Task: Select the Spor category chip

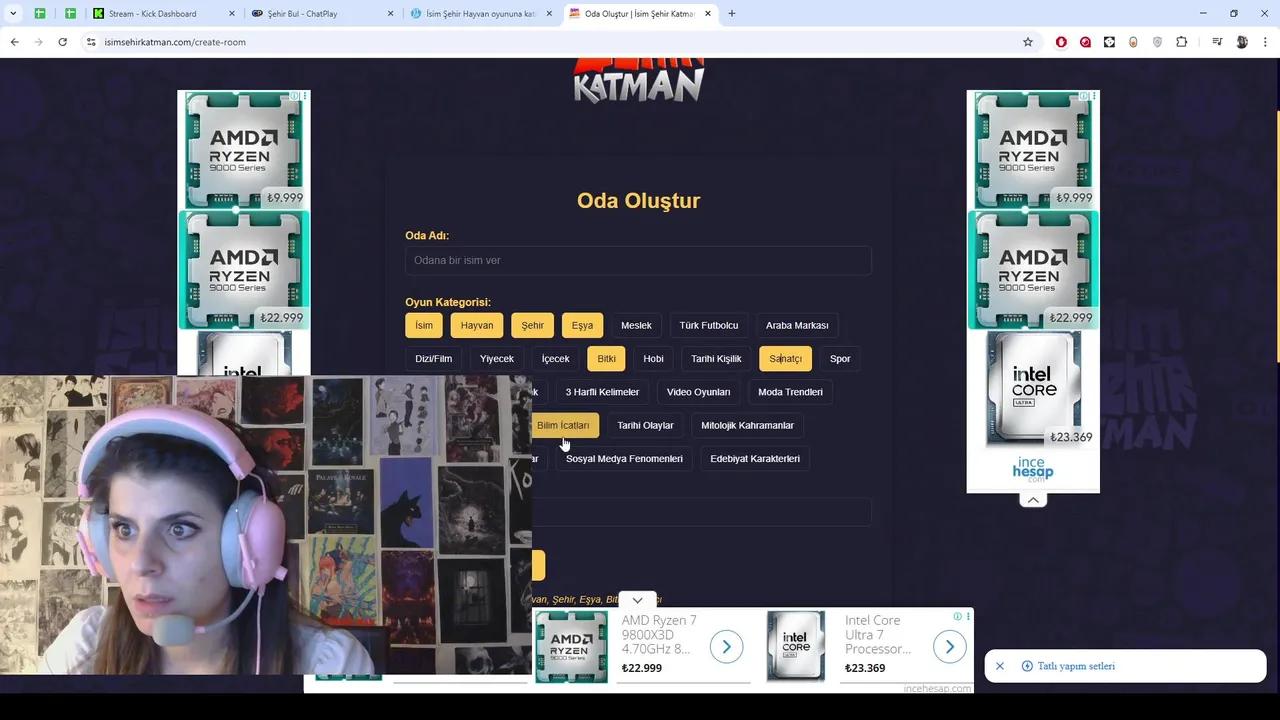Action: 840,359
